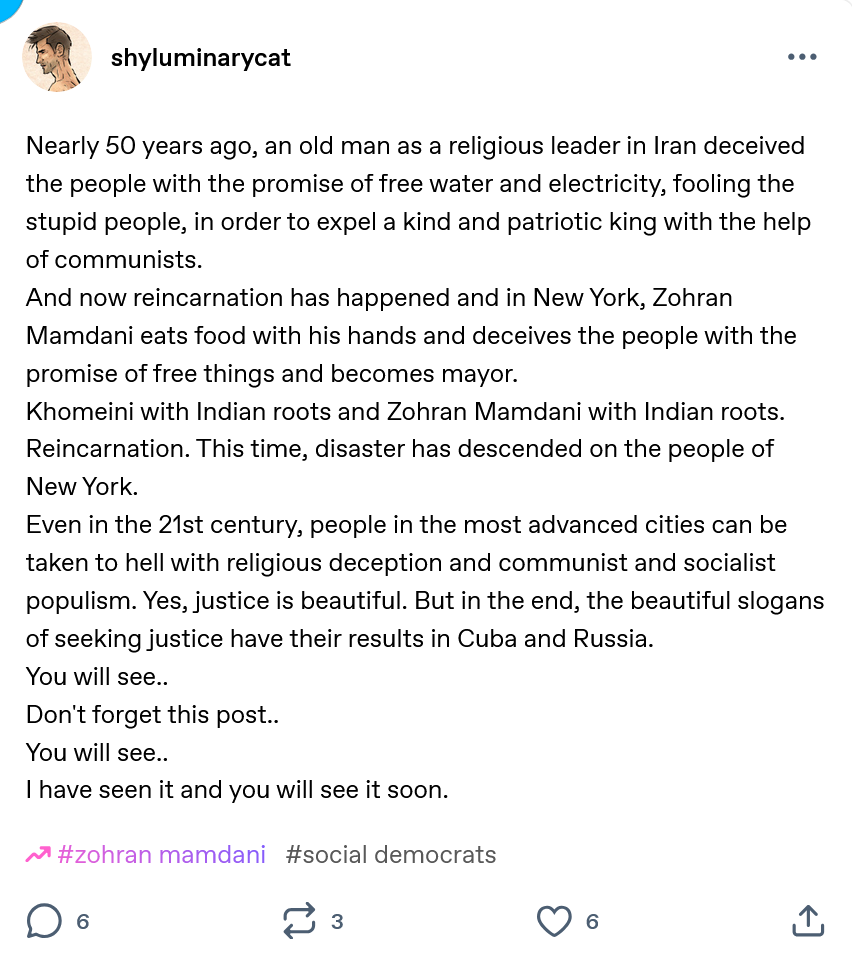Show the reblog count of 3

[337, 922]
